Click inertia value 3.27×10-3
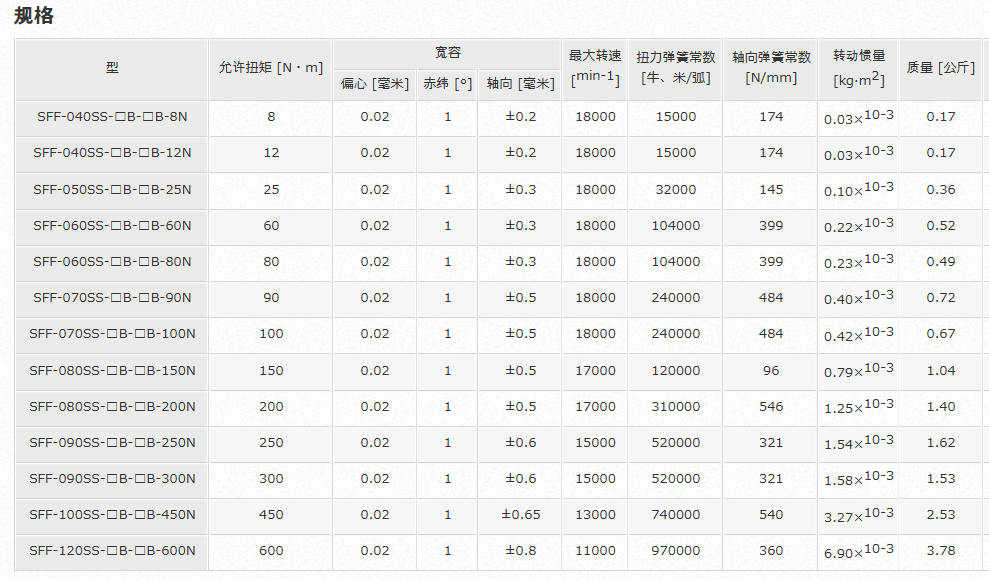This screenshot has width=989, height=579. [858, 514]
